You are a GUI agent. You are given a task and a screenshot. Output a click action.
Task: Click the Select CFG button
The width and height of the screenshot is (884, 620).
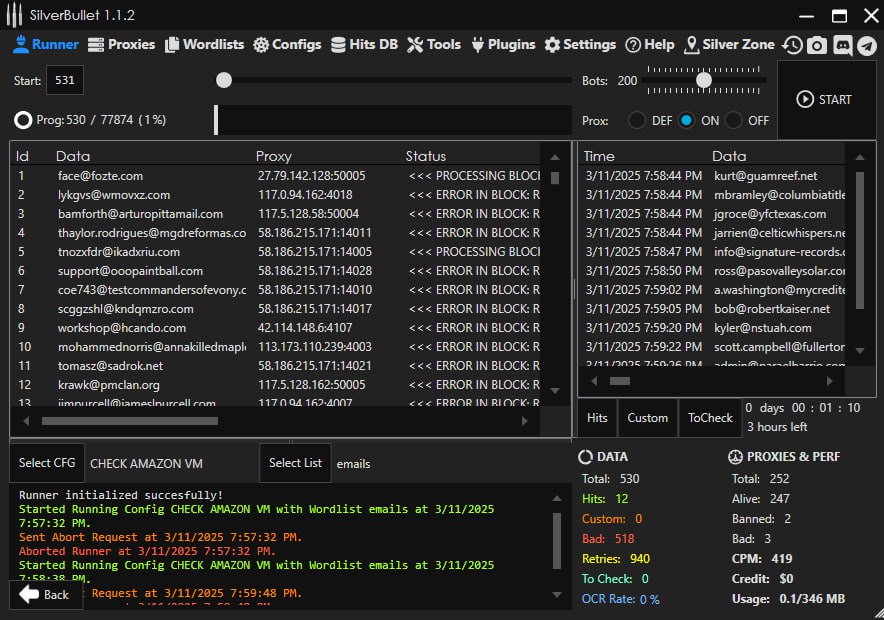coord(47,463)
